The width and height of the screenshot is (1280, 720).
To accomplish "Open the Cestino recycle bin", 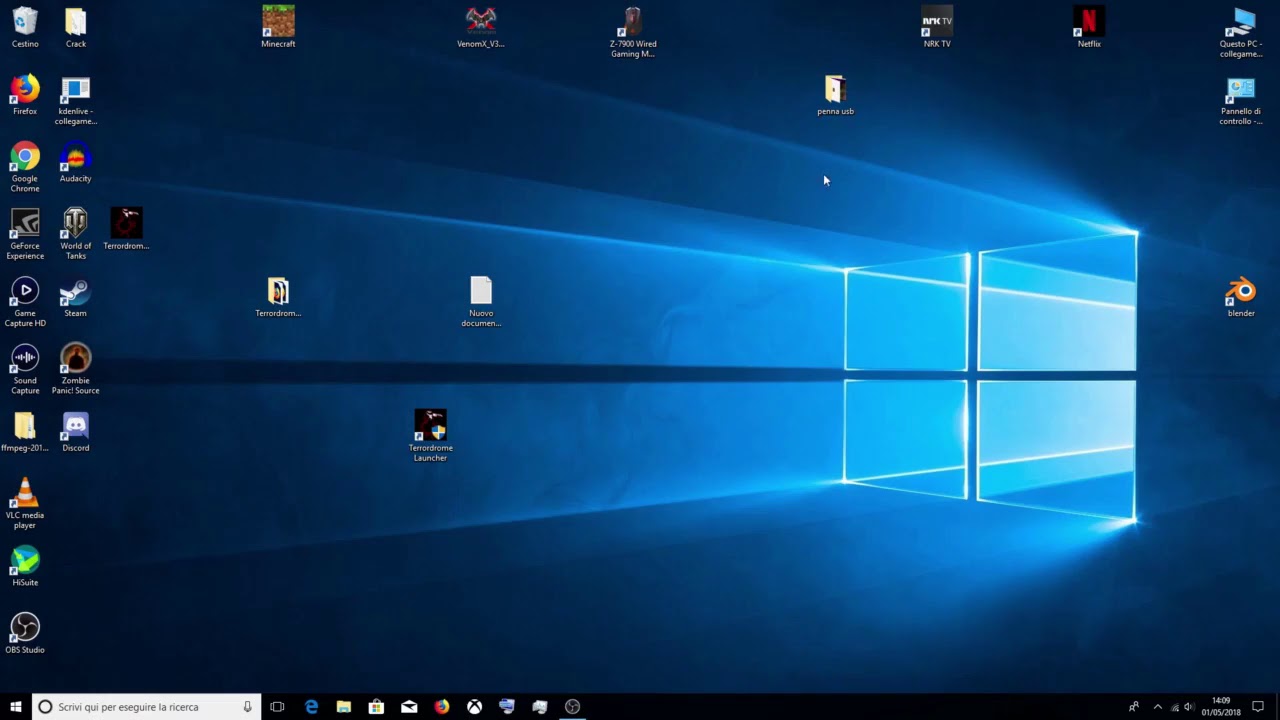I will point(25,28).
